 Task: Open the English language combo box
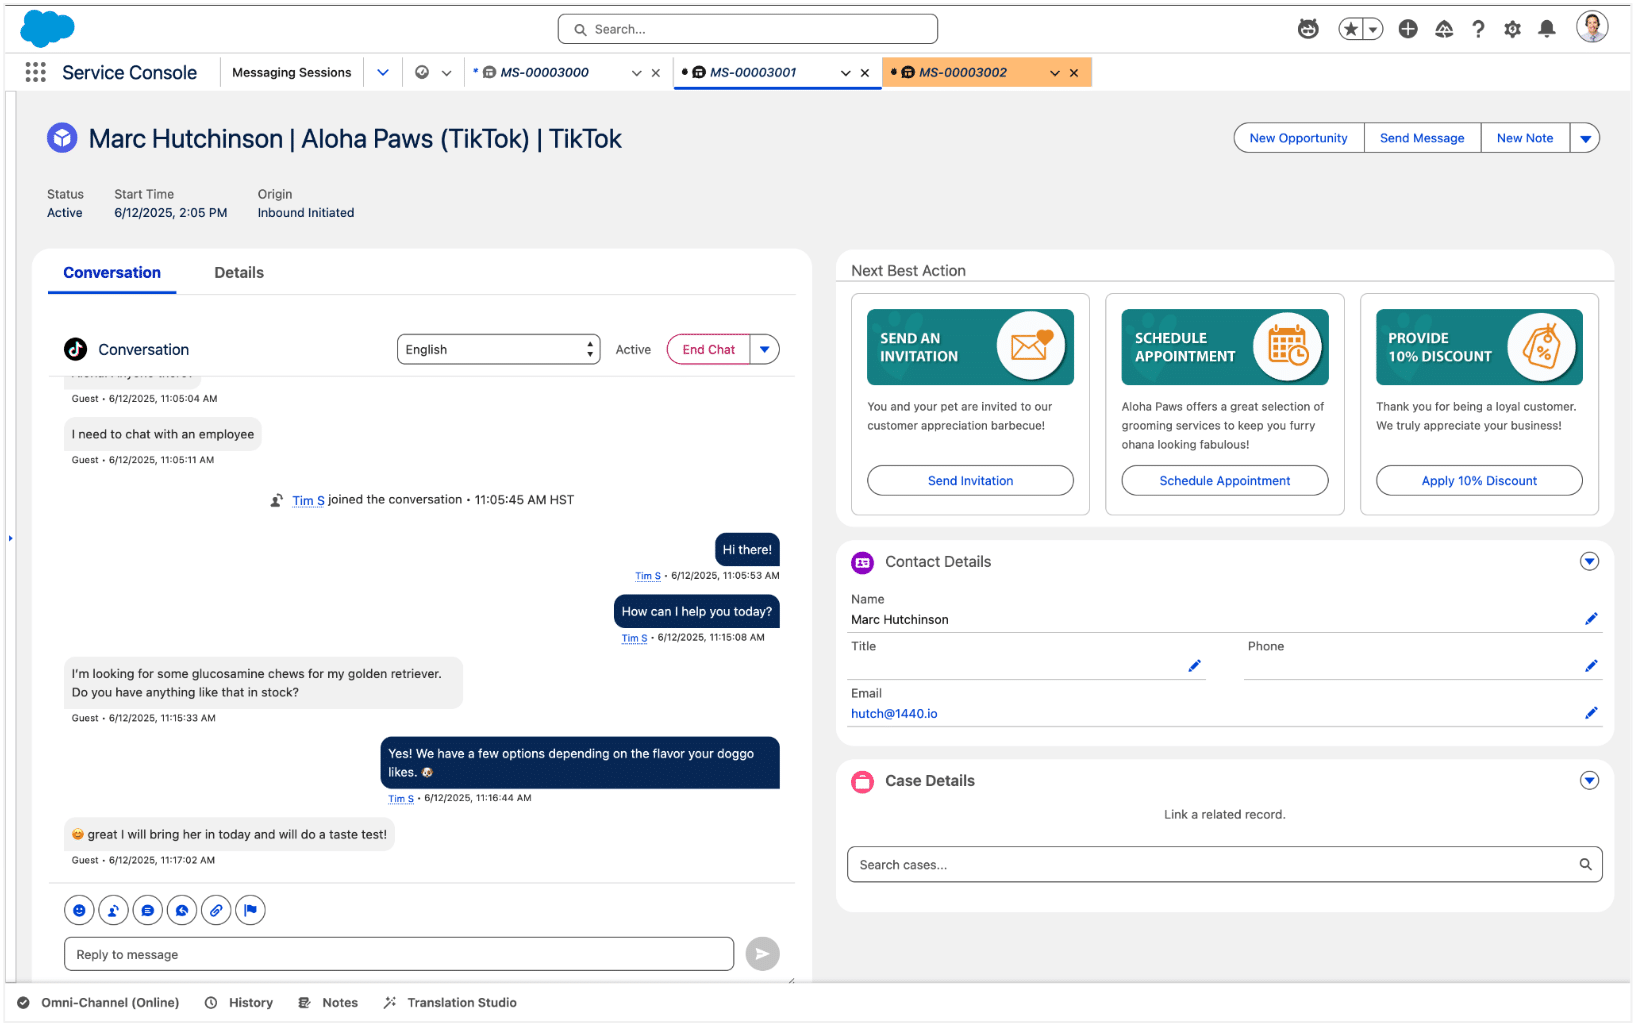(498, 349)
